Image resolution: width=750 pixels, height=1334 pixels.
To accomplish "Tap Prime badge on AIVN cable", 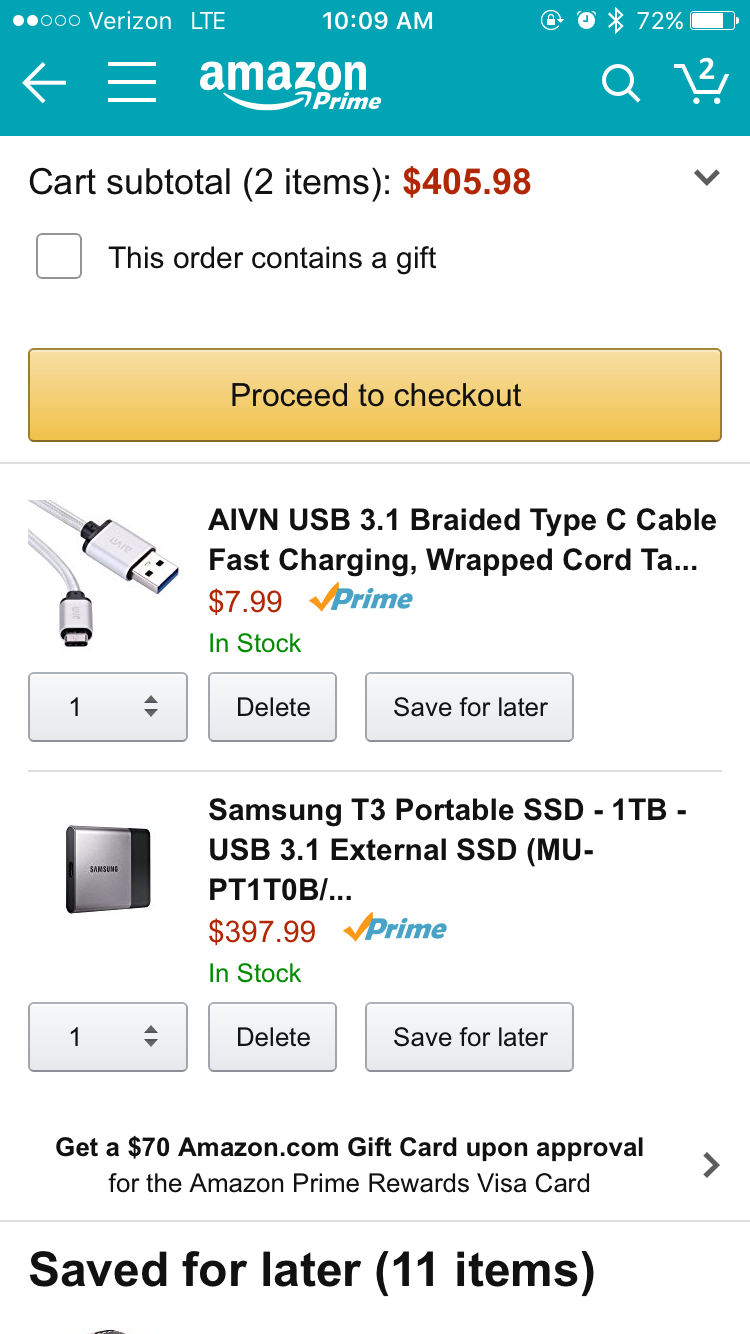I will tap(361, 599).
